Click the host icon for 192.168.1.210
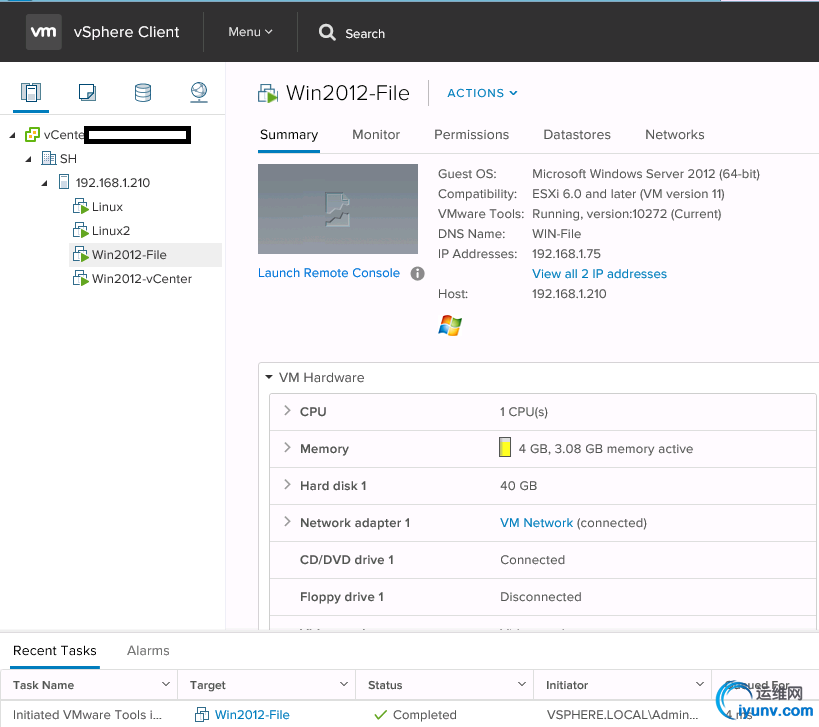819x727 pixels. [64, 182]
